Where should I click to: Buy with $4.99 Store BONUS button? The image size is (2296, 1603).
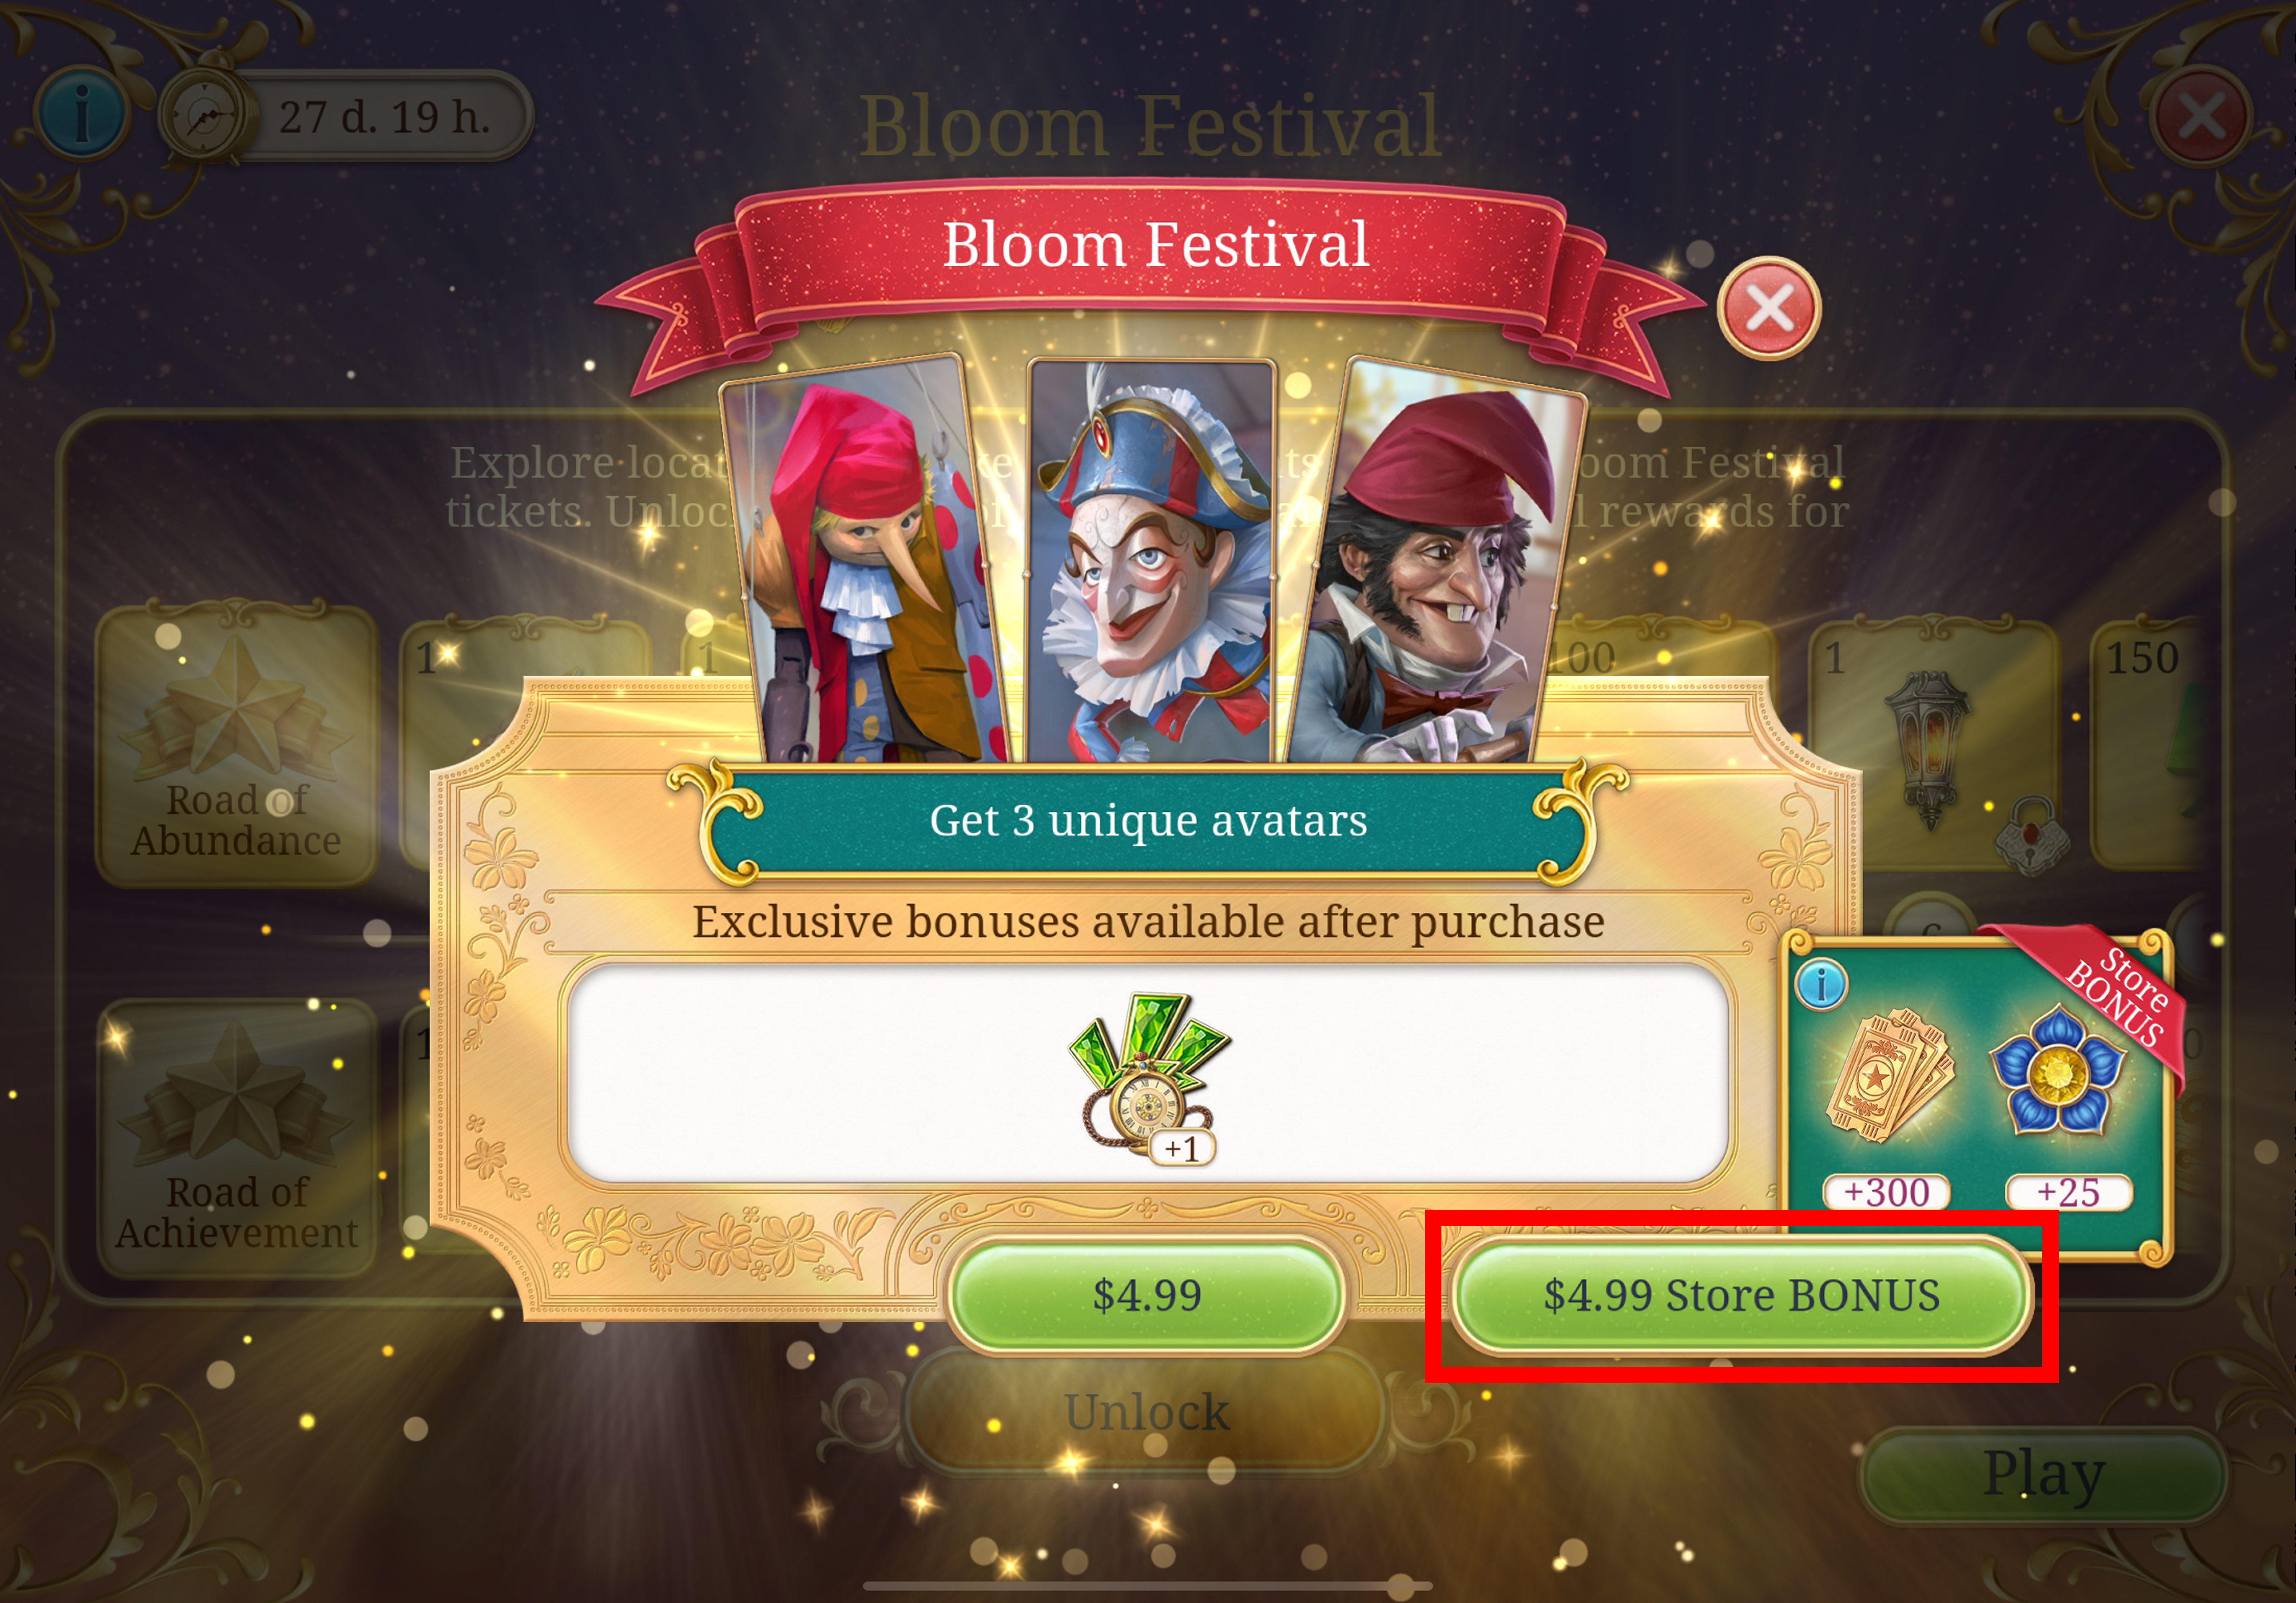(x=1741, y=1295)
